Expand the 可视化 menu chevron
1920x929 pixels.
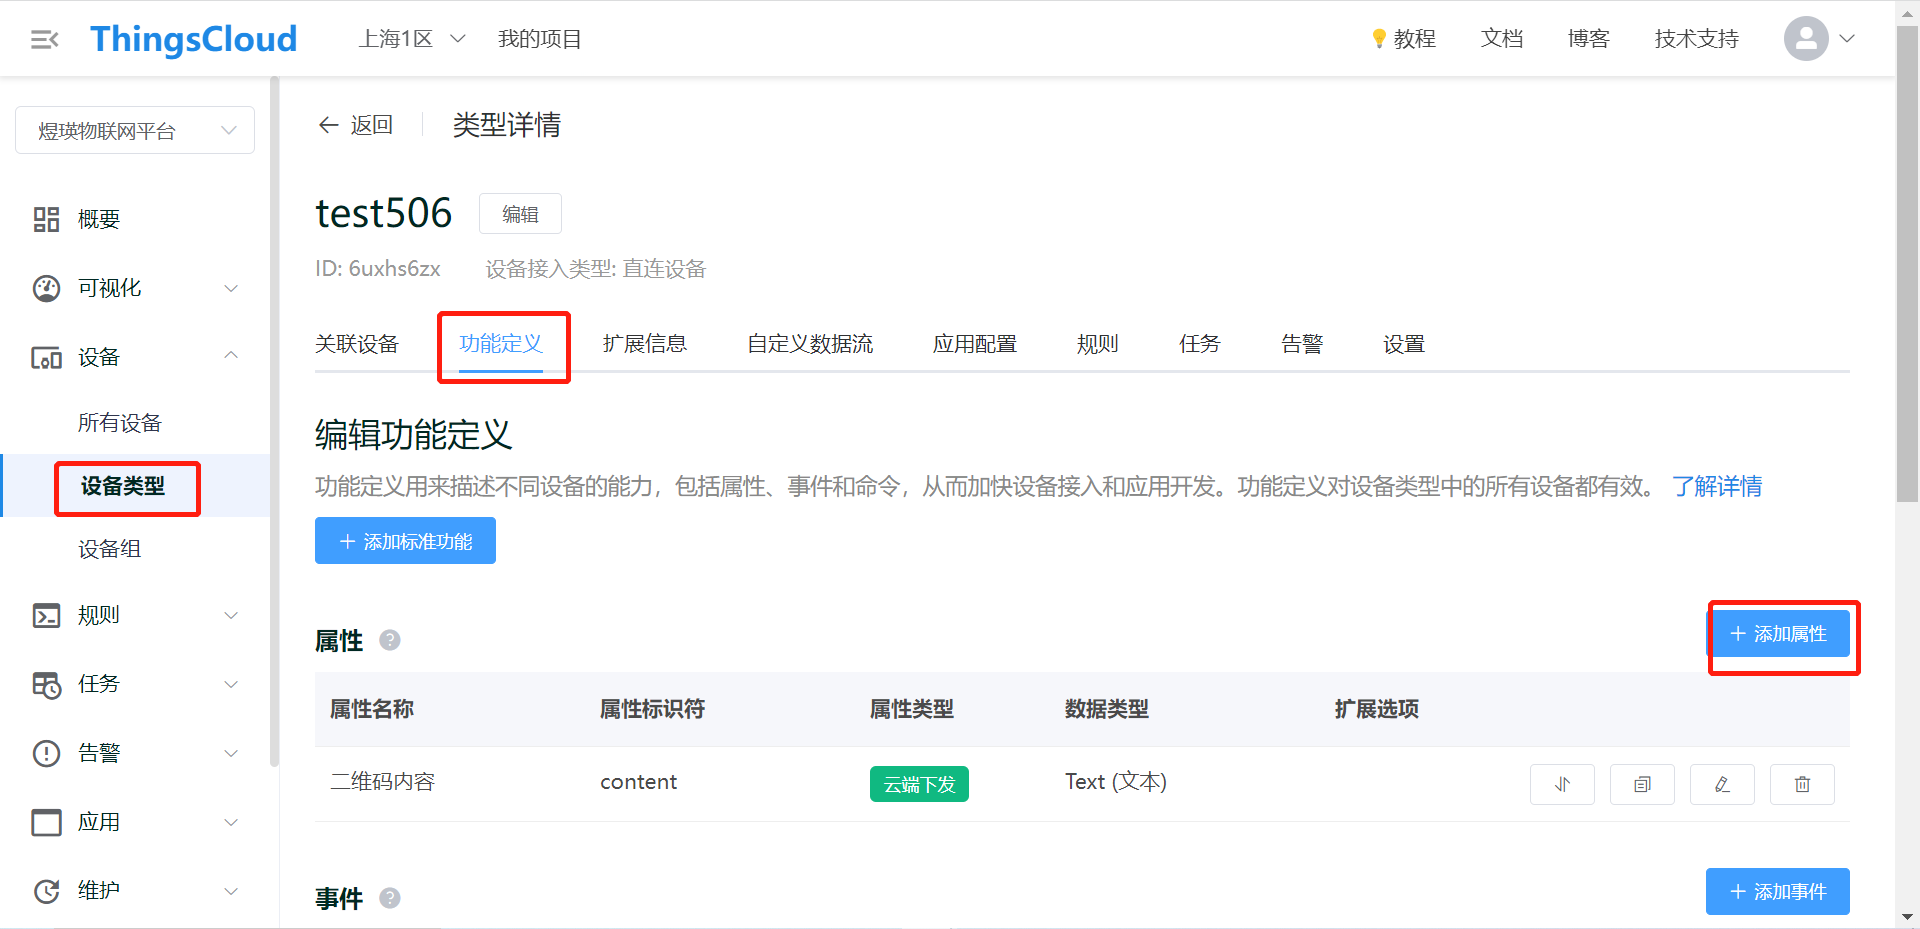tap(231, 288)
